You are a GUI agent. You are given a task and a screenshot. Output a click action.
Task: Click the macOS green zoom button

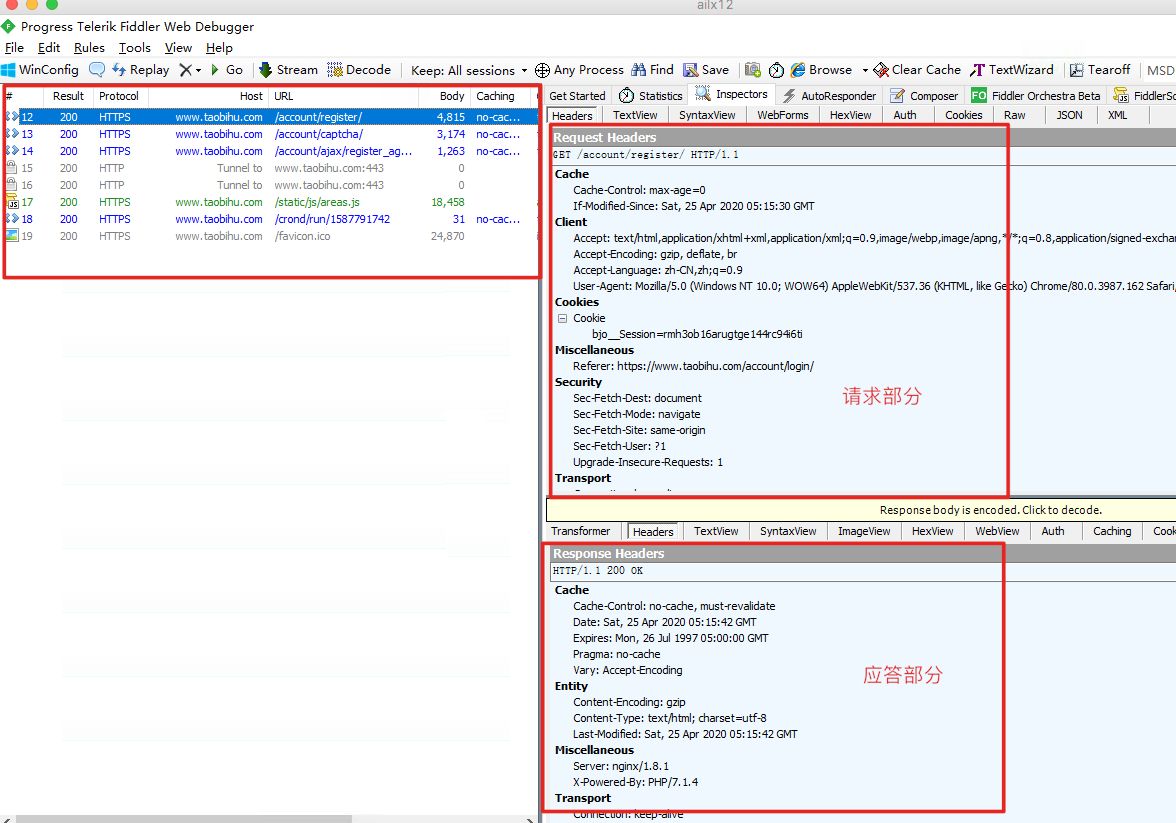point(52,4)
